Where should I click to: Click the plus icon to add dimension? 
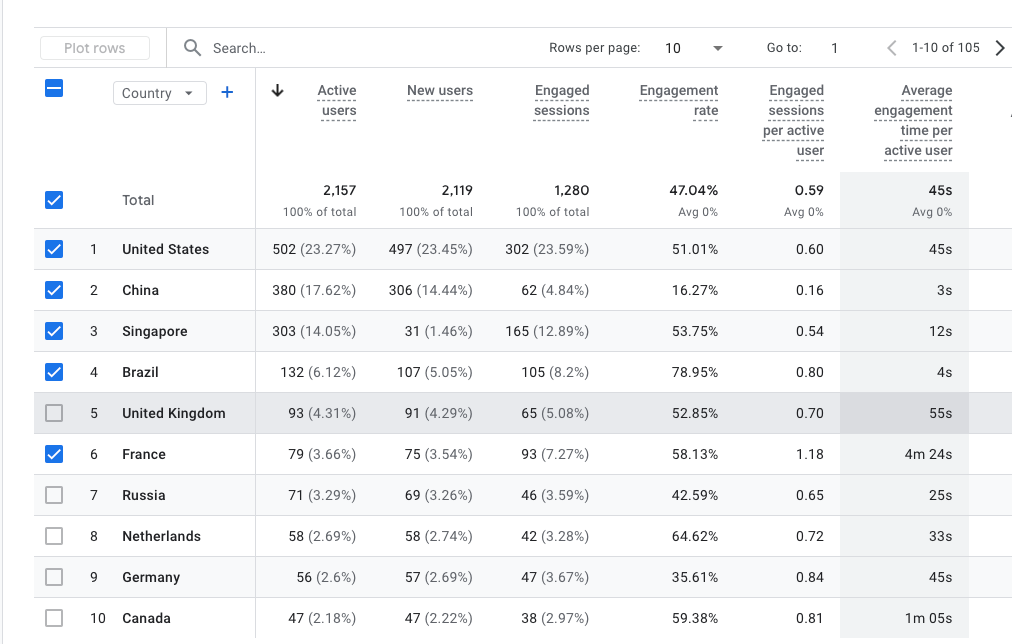tap(227, 93)
